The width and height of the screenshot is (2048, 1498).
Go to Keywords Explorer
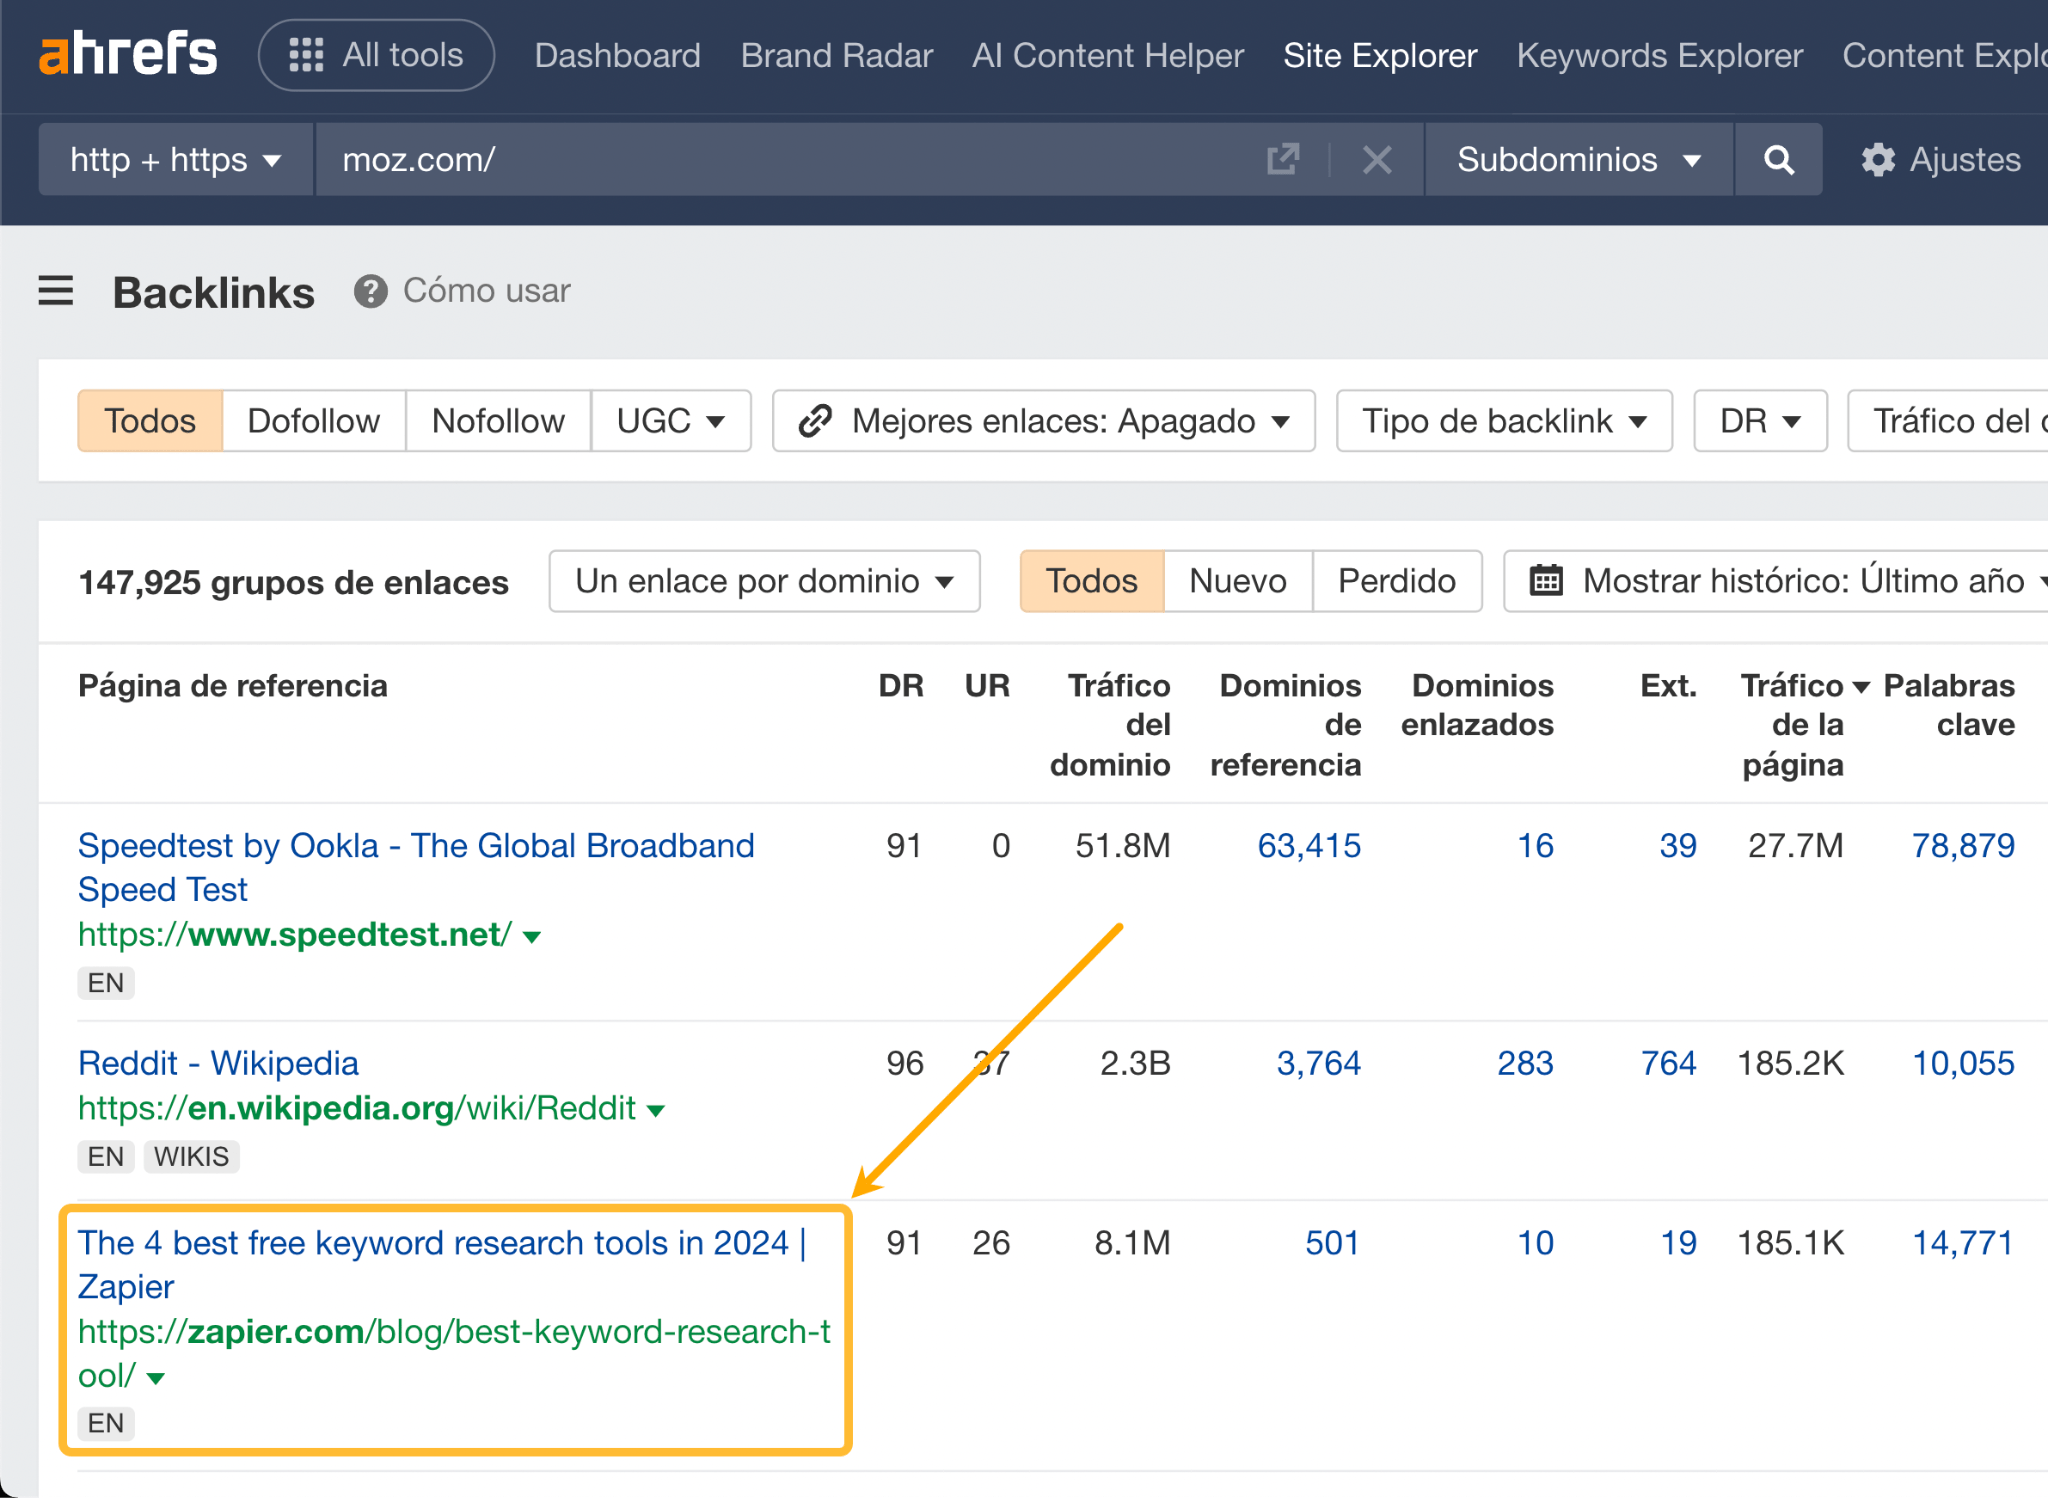click(1659, 55)
